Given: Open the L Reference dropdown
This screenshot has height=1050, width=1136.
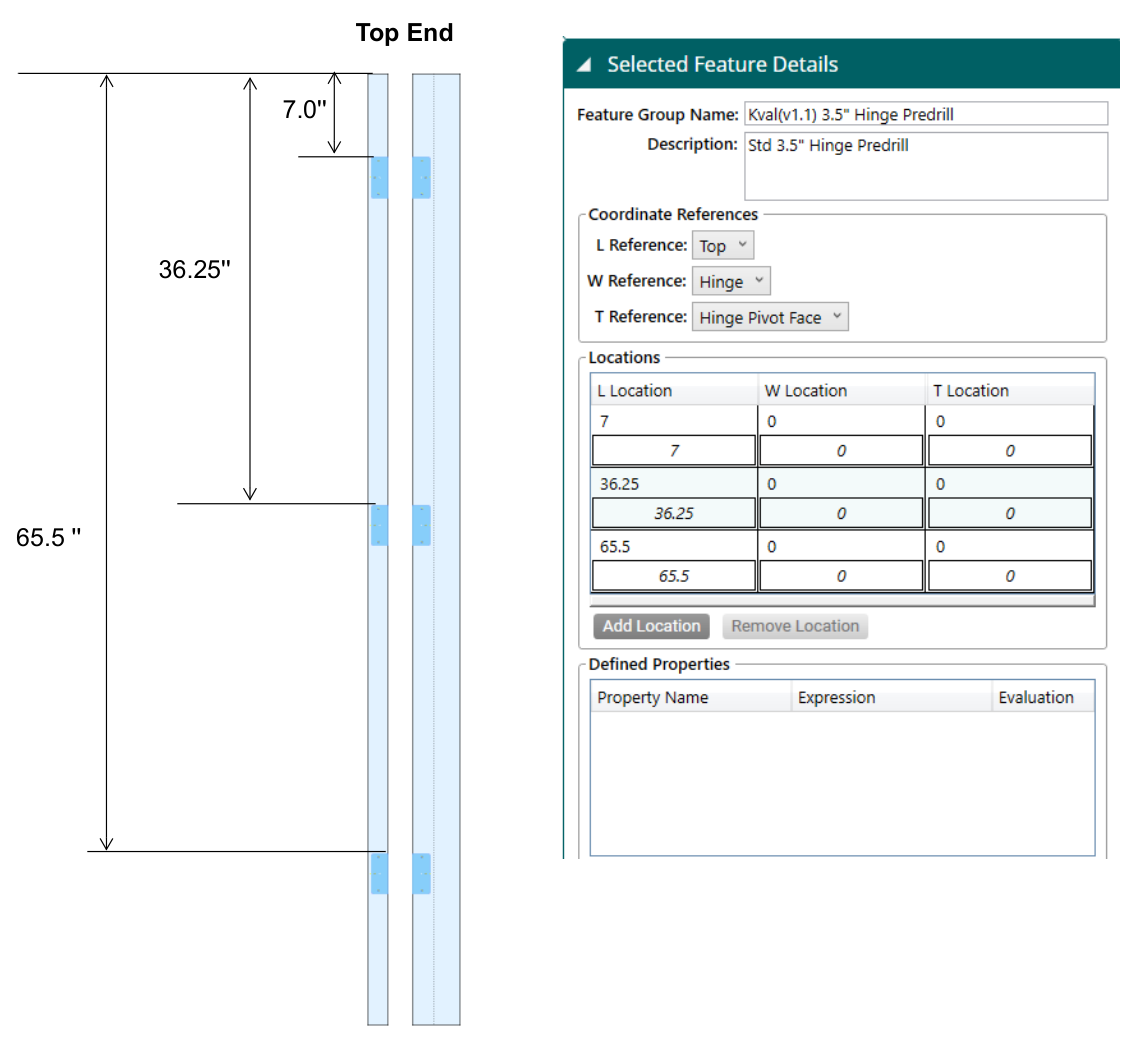Looking at the screenshot, I should (x=723, y=246).
